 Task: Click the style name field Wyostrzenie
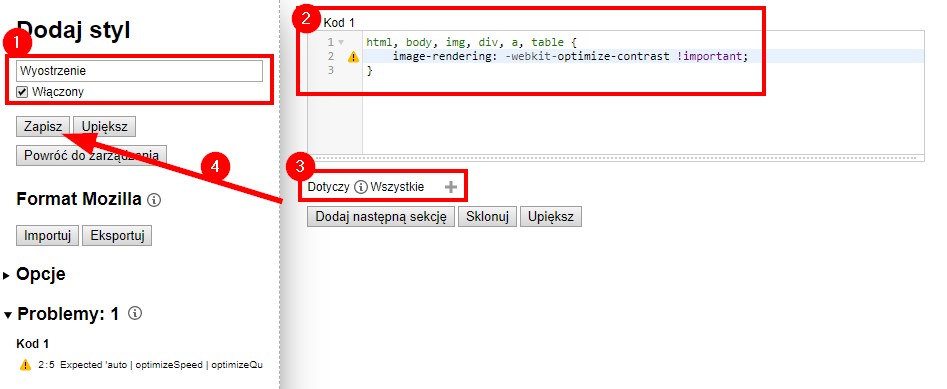pyautogui.click(x=140, y=71)
